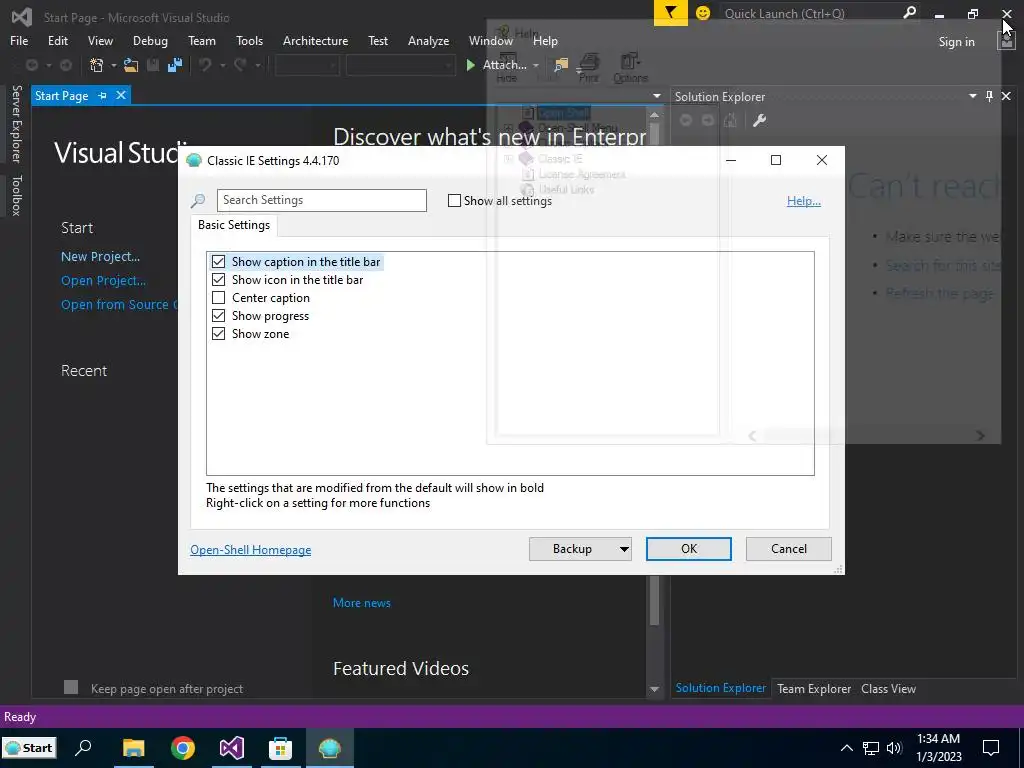Open the Server Explorer side tab
Image resolution: width=1024 pixels, height=768 pixels.
tap(17, 123)
